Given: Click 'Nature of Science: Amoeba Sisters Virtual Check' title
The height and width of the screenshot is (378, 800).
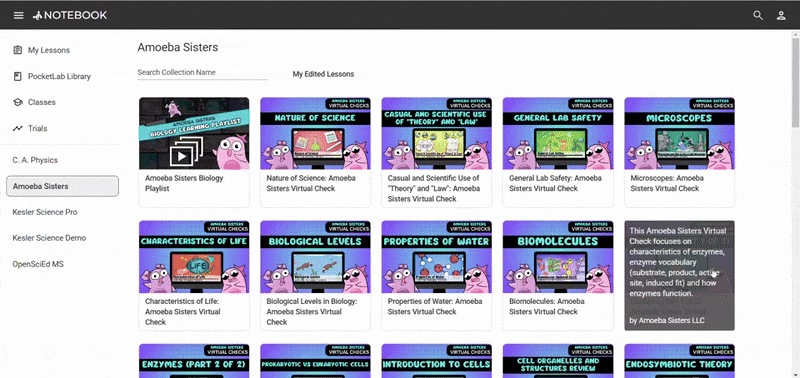Looking at the screenshot, I should [311, 184].
